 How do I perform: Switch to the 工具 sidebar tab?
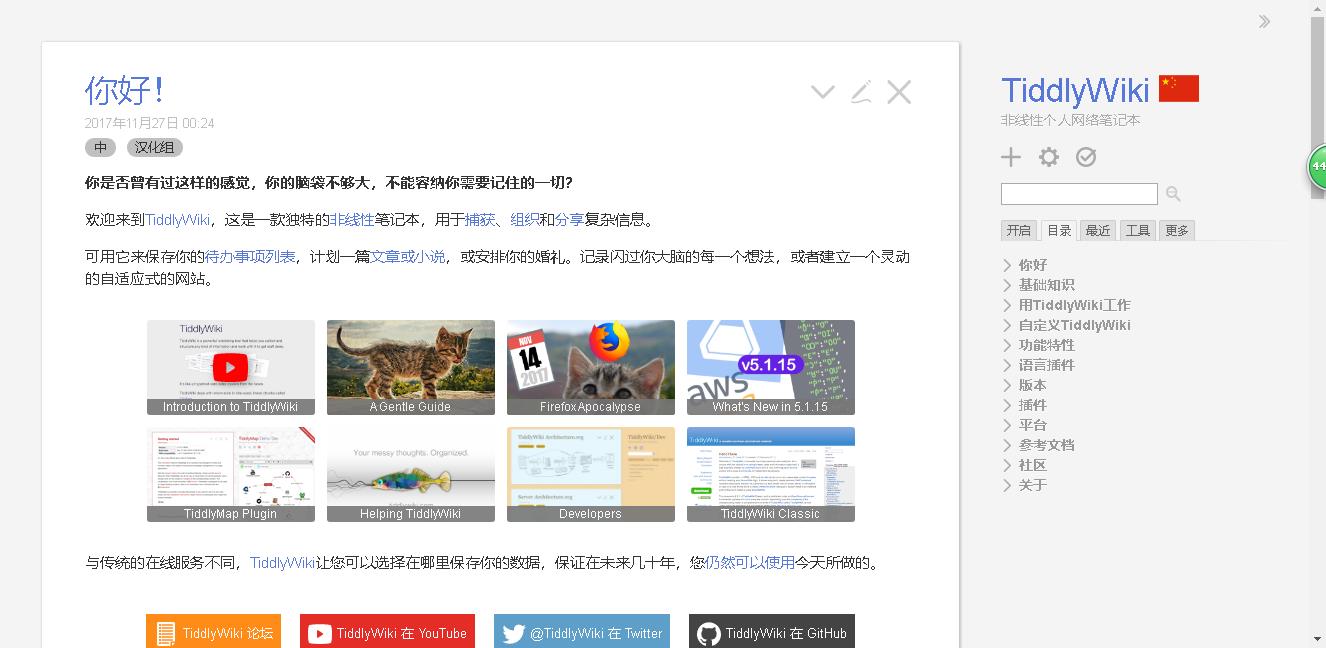point(1138,230)
